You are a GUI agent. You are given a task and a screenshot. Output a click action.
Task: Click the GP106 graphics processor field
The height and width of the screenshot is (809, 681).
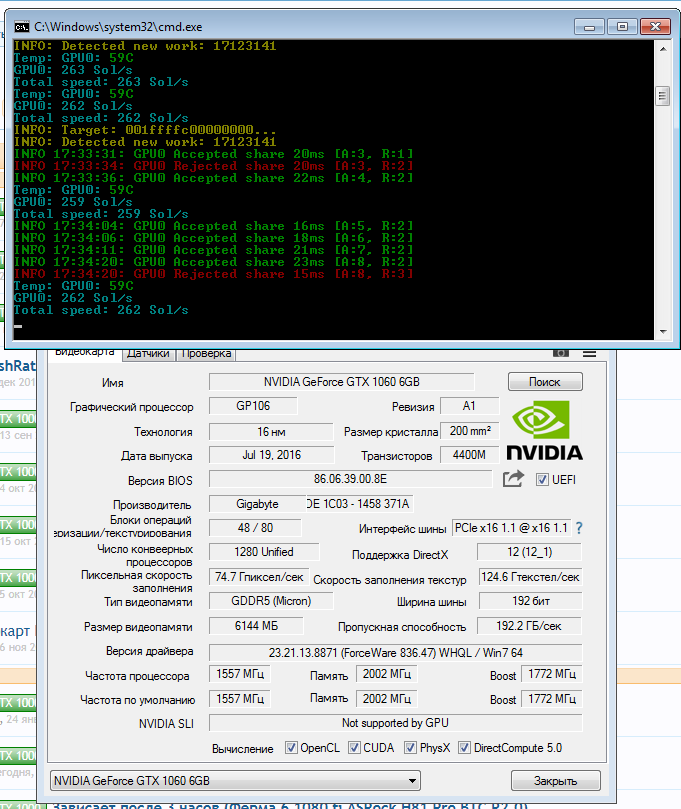pyautogui.click(x=253, y=406)
